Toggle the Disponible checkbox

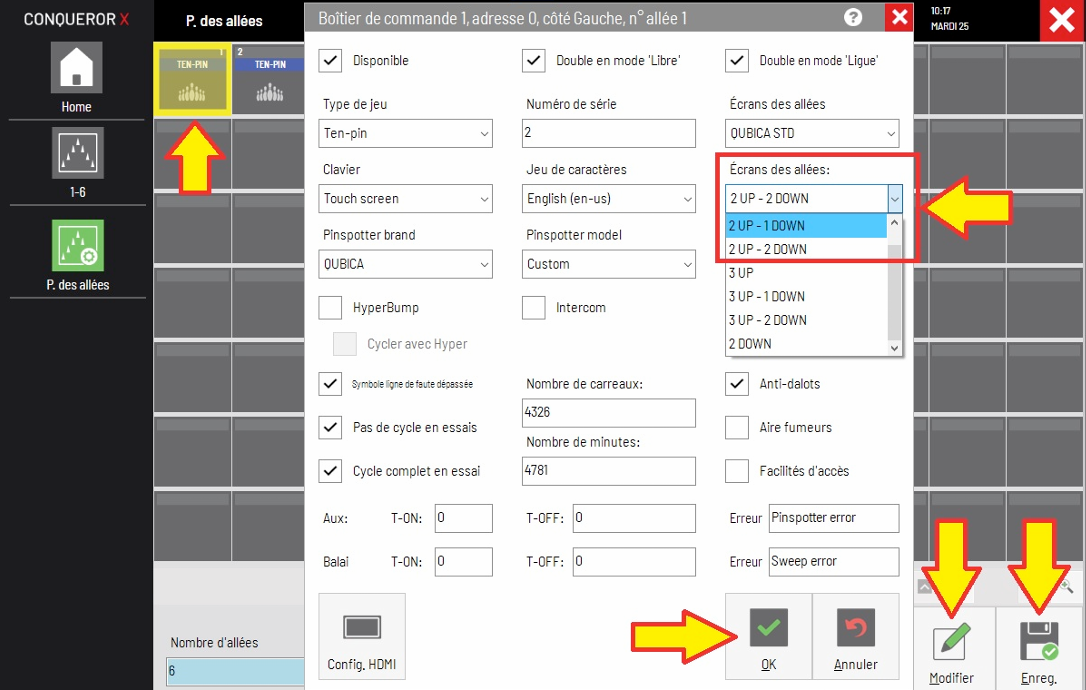click(330, 60)
